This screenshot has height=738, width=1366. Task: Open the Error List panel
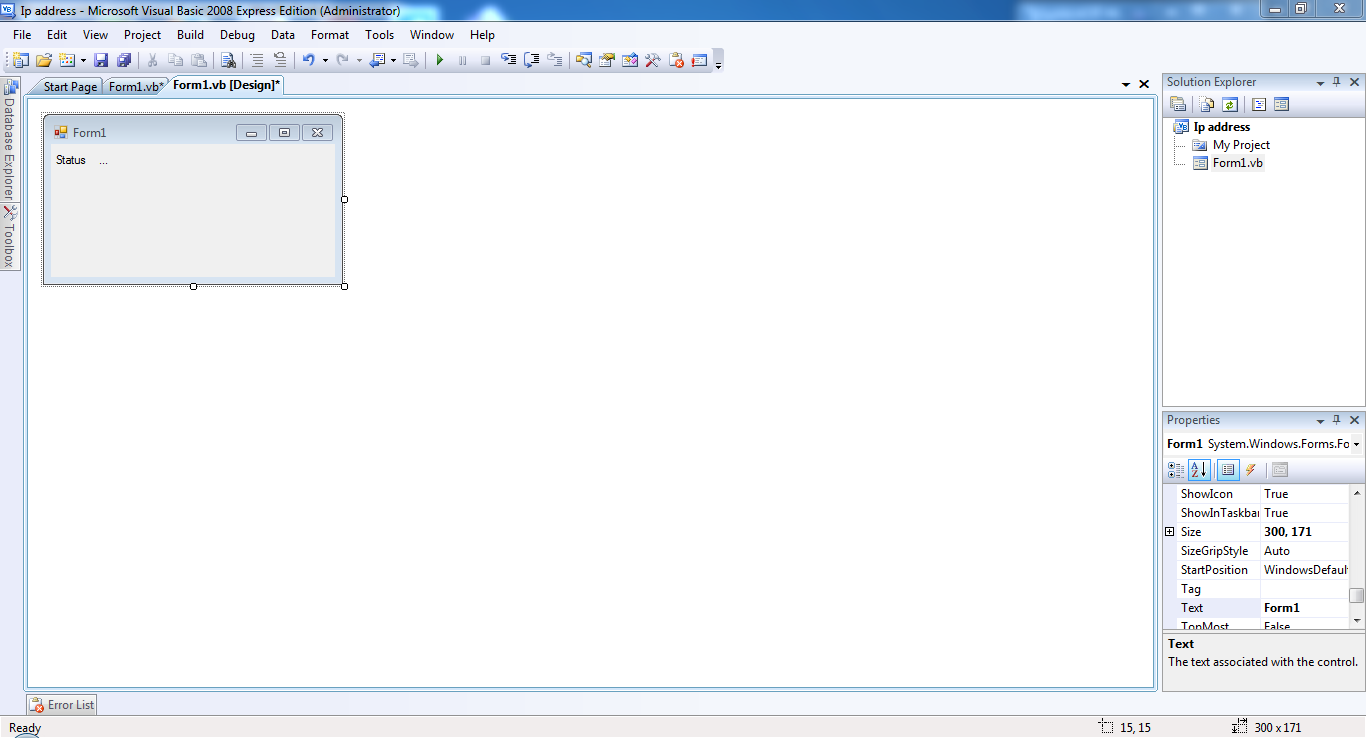tap(61, 704)
